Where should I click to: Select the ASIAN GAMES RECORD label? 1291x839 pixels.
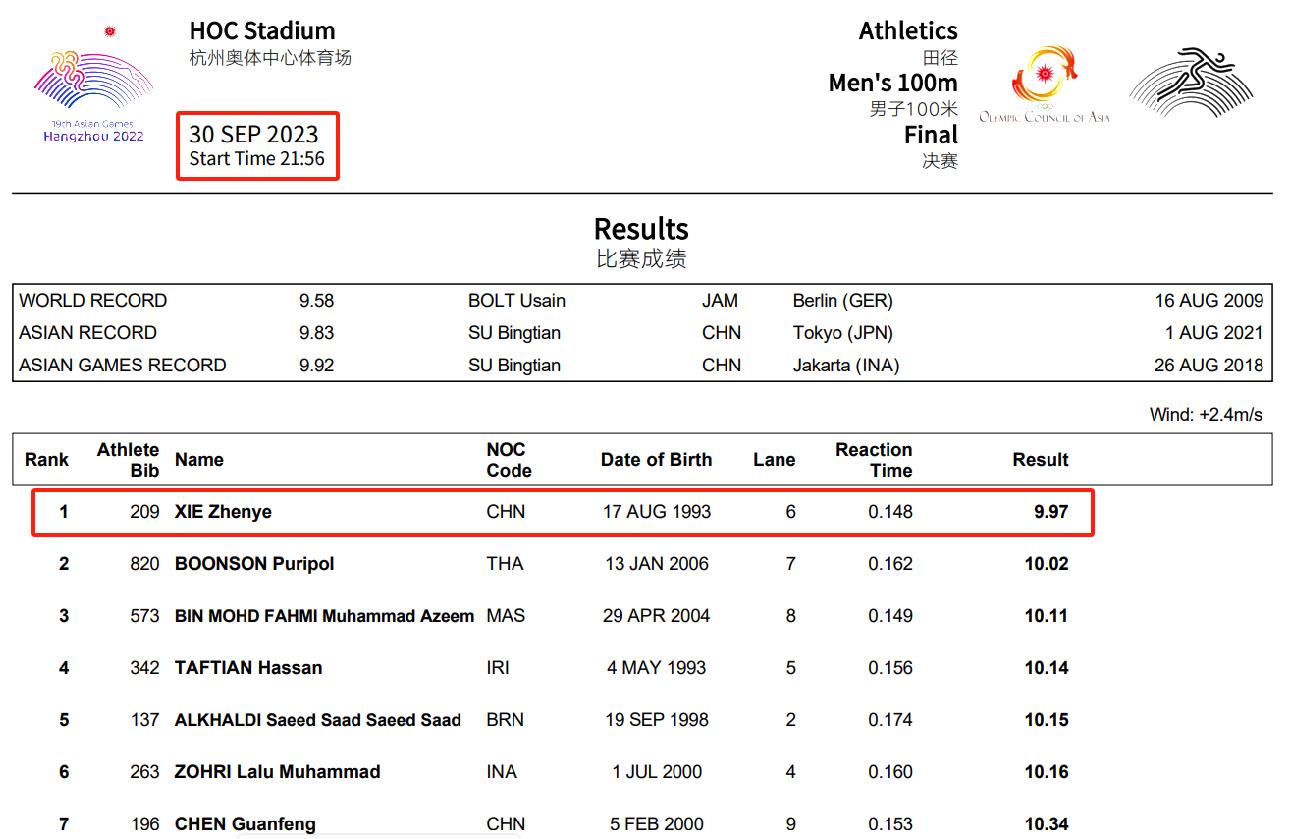pos(123,365)
